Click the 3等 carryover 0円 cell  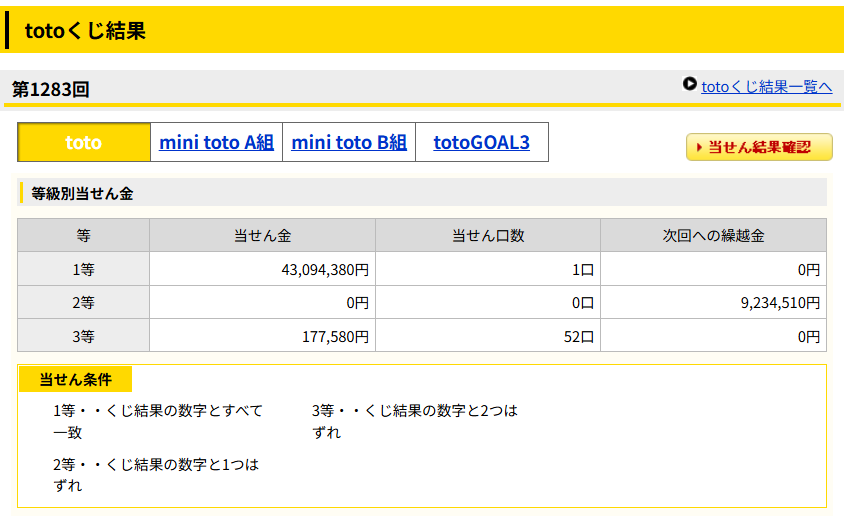coord(713,336)
